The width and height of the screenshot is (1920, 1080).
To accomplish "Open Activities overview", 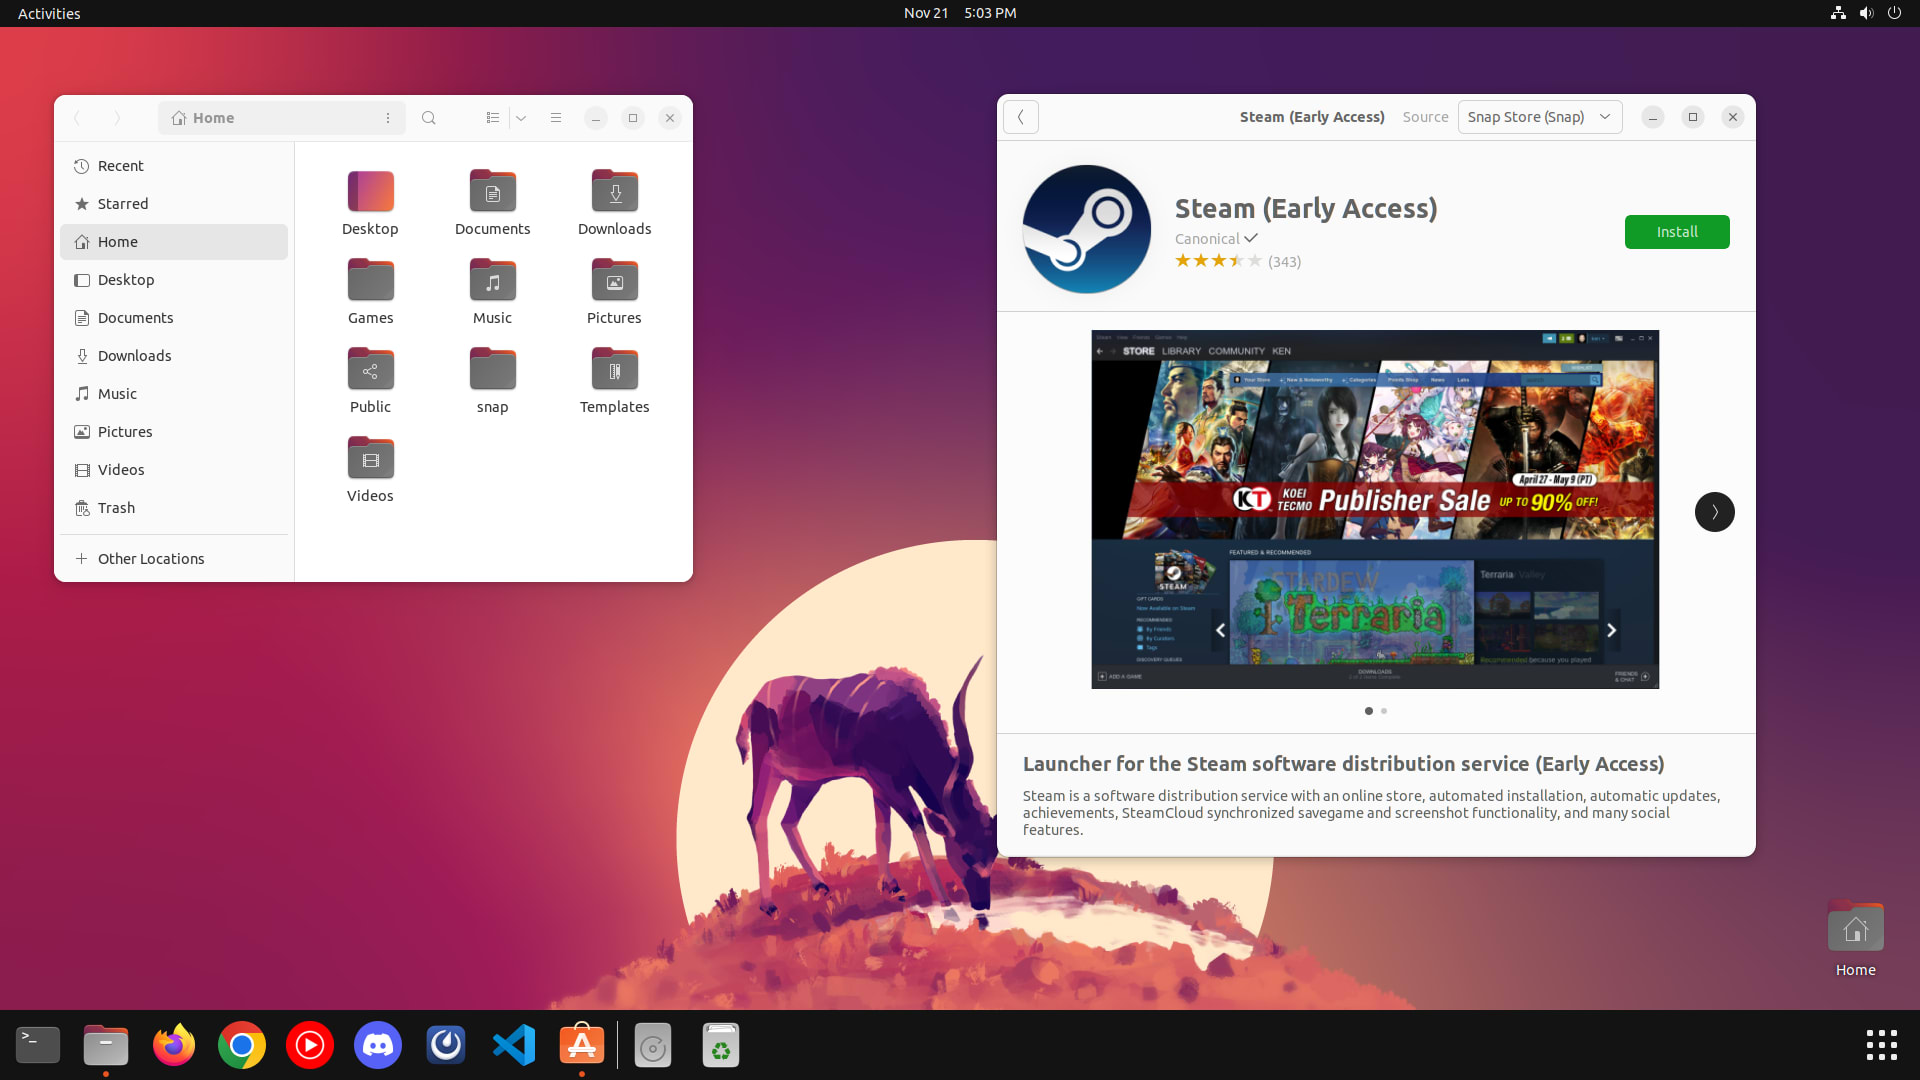I will [x=49, y=13].
